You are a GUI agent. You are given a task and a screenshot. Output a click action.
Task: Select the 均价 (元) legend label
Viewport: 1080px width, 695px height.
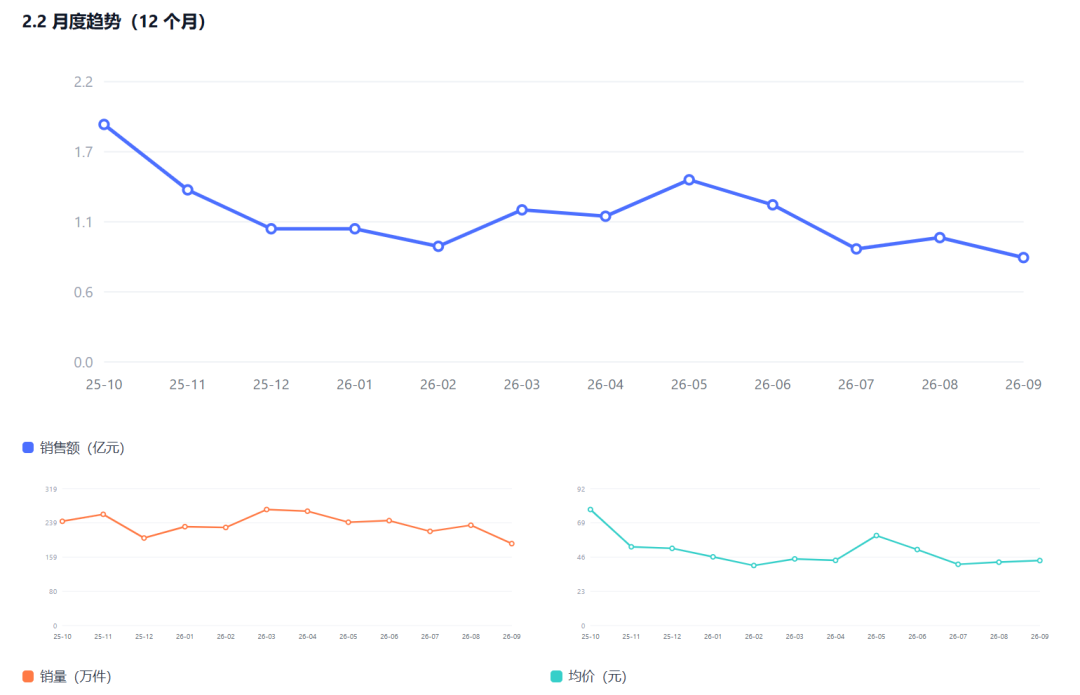(597, 676)
